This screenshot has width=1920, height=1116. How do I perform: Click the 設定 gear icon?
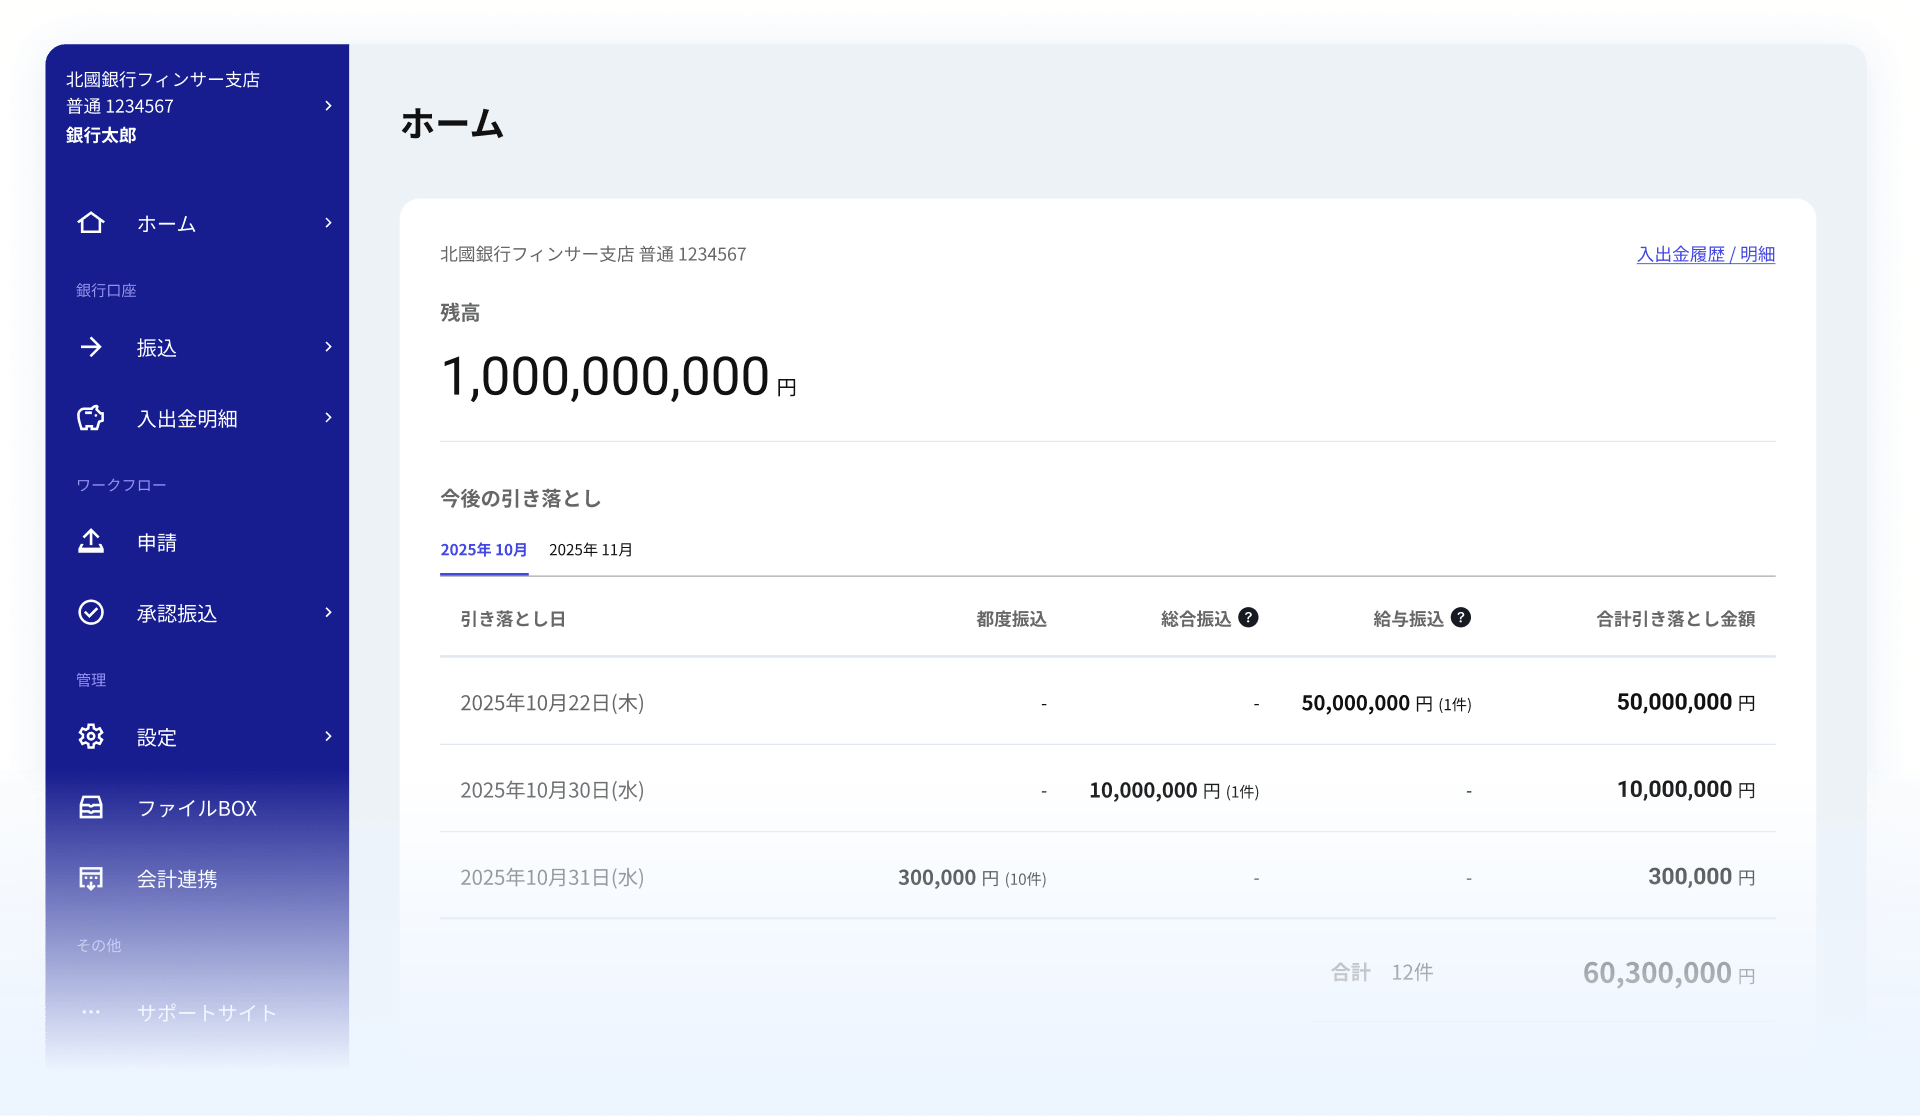[x=91, y=737]
